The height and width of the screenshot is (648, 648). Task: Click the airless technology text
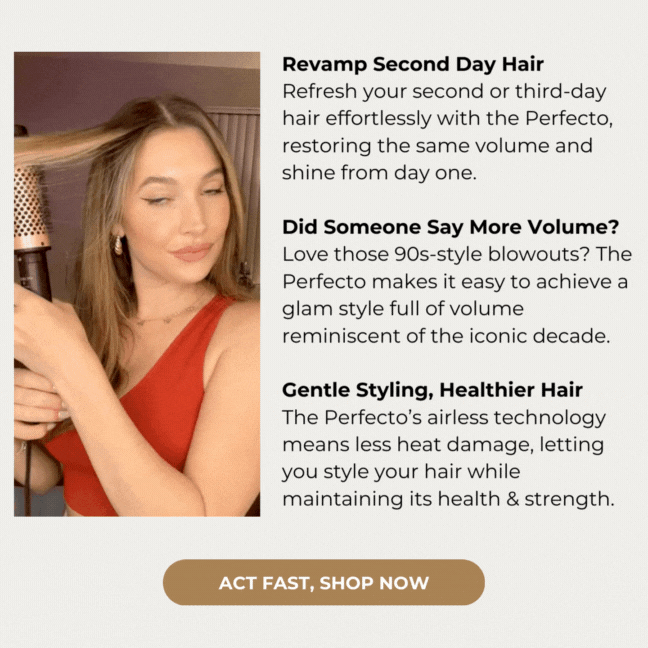click(516, 417)
